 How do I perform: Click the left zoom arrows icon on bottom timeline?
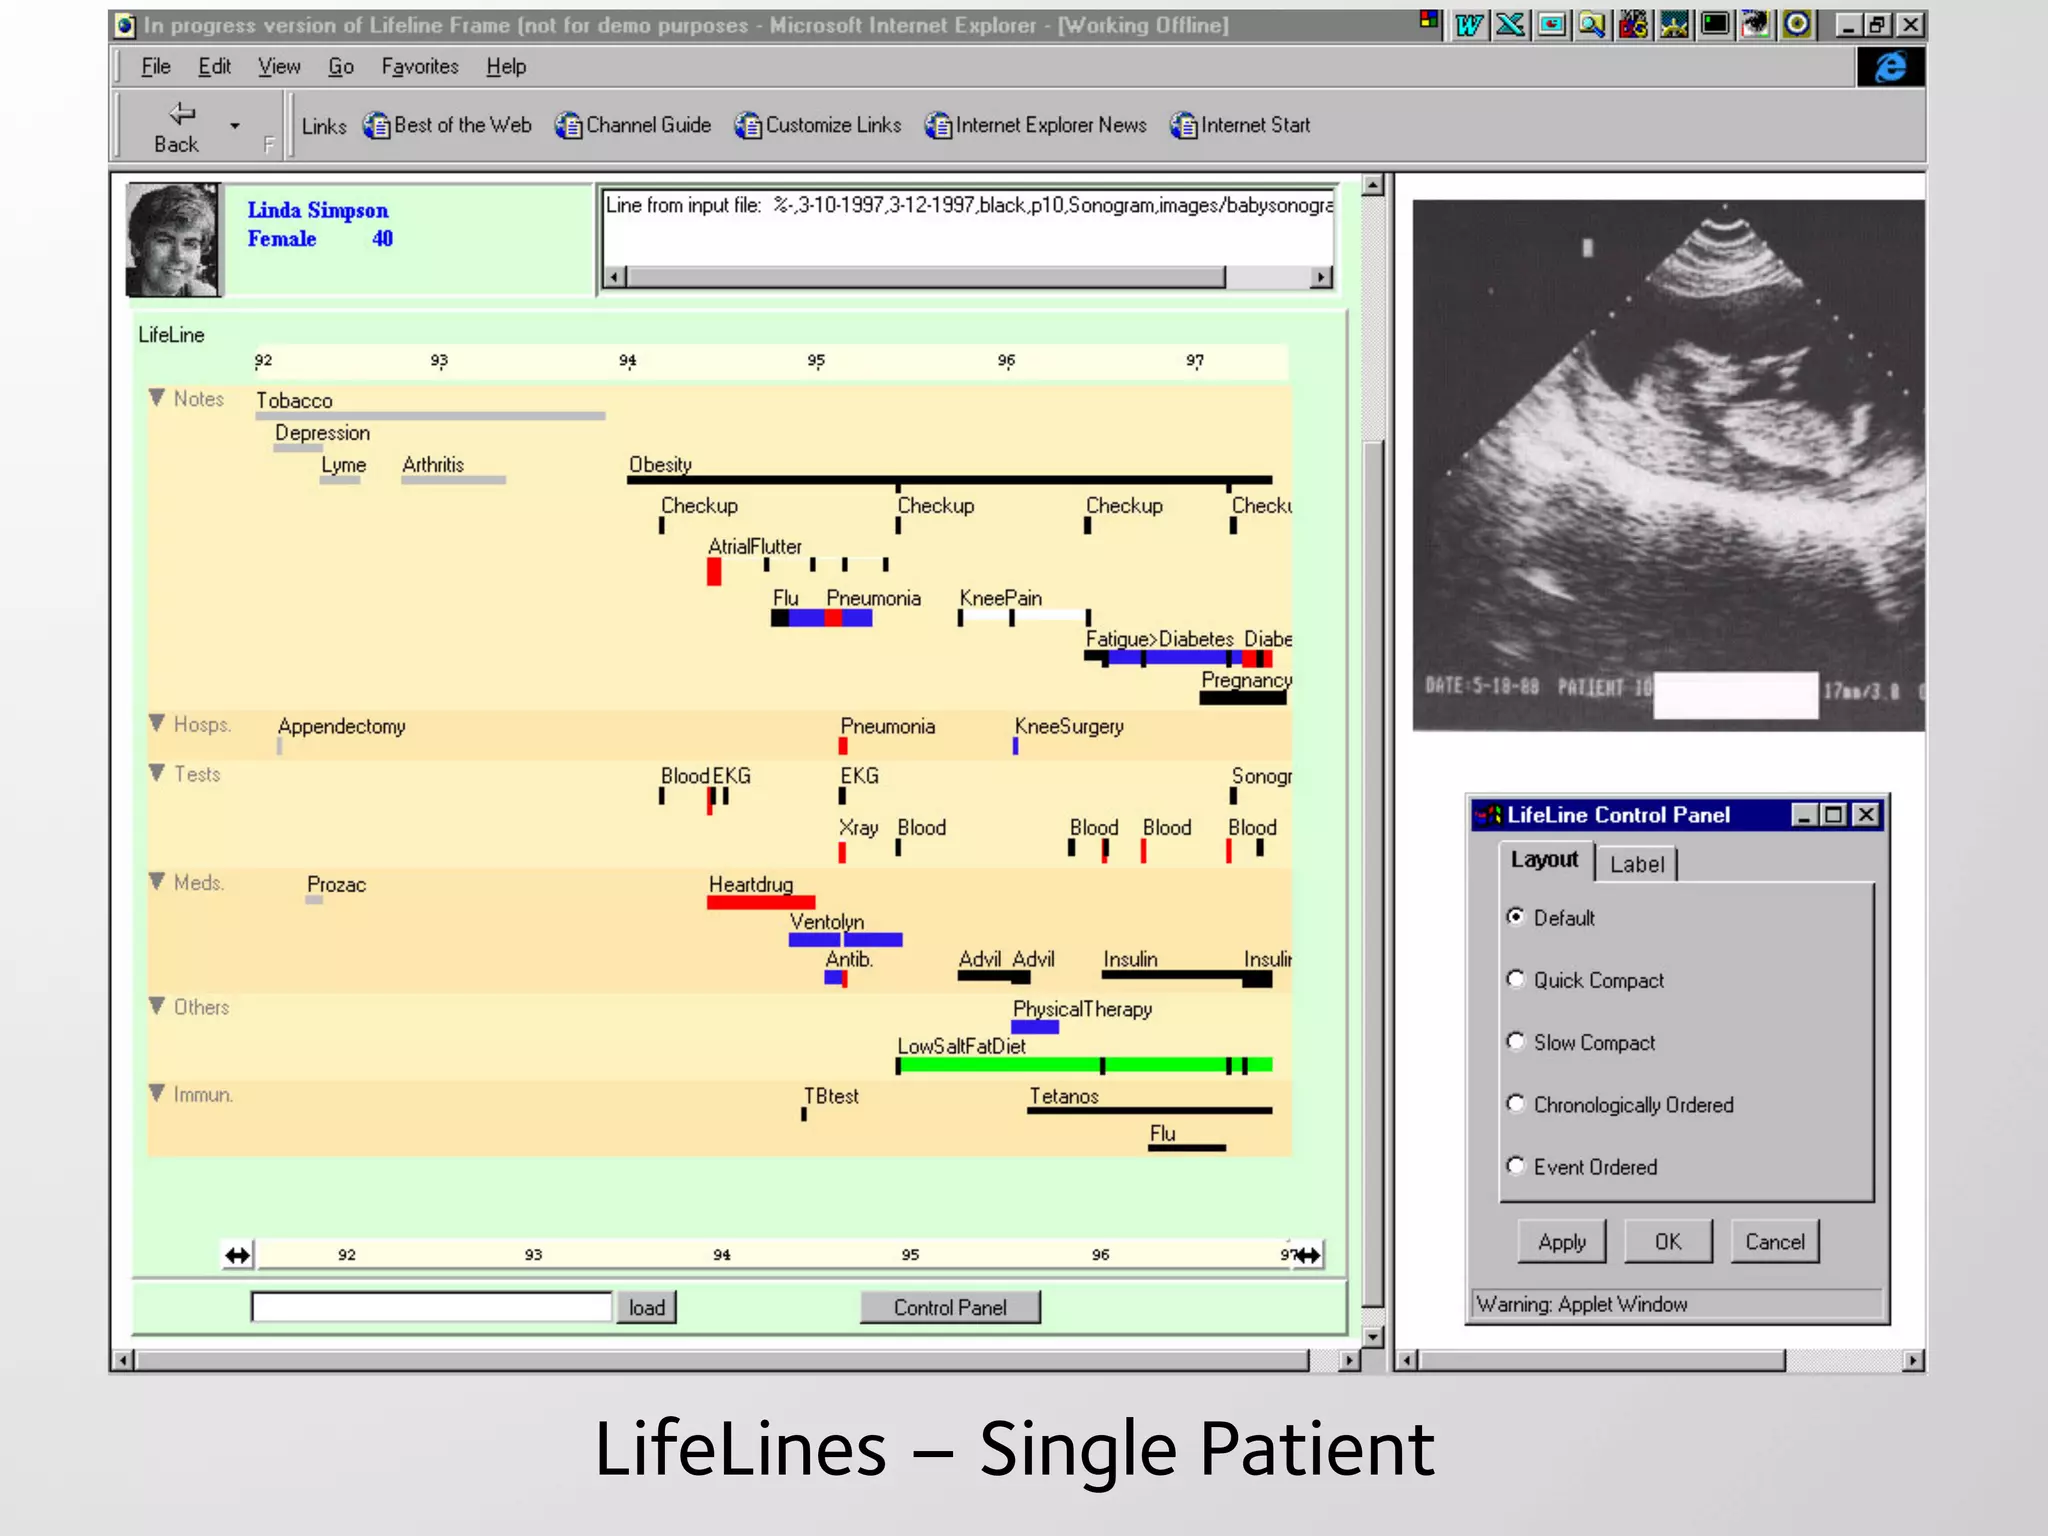[x=238, y=1255]
